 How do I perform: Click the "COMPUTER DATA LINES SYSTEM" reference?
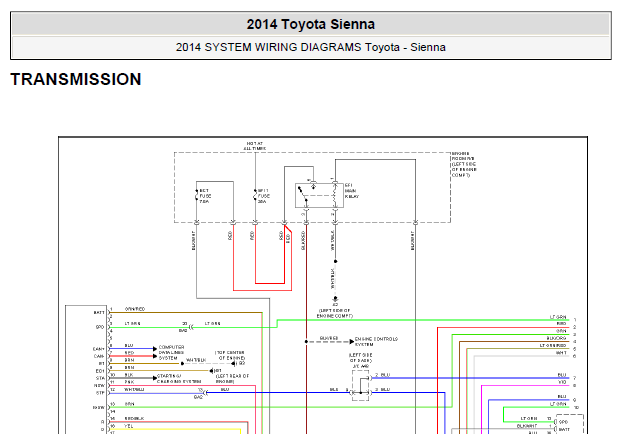tap(171, 353)
